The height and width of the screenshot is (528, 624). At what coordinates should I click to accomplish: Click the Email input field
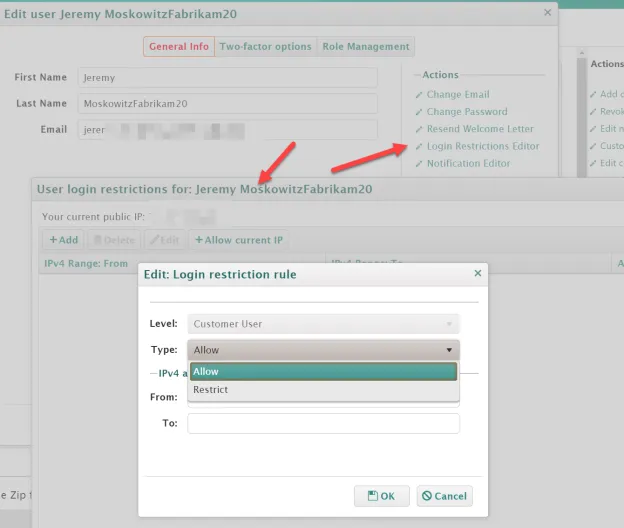click(x=228, y=130)
